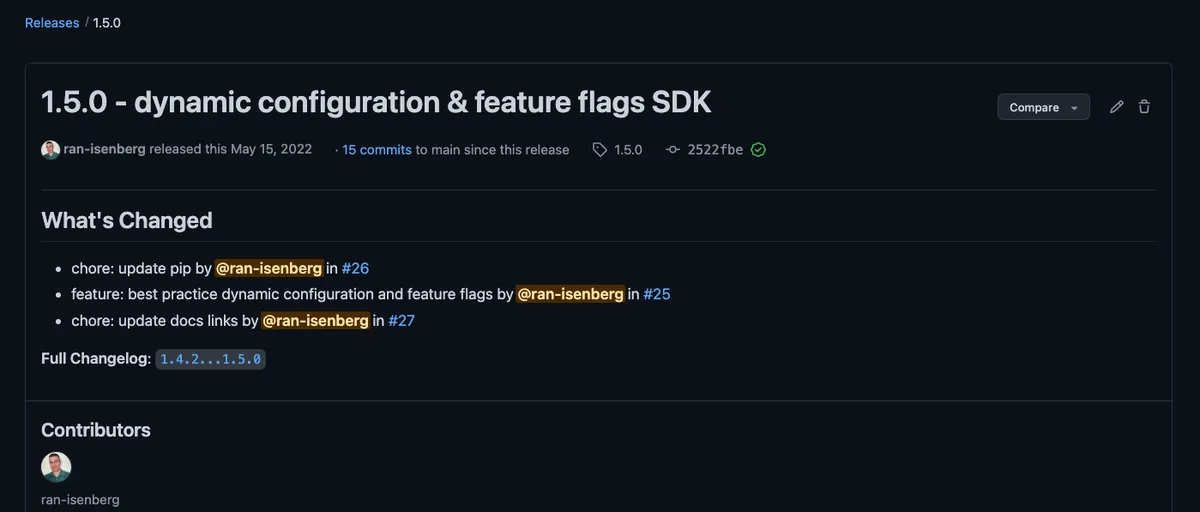This screenshot has width=1200, height=512.
Task: Click the Full Changelog label
Action: coord(96,358)
